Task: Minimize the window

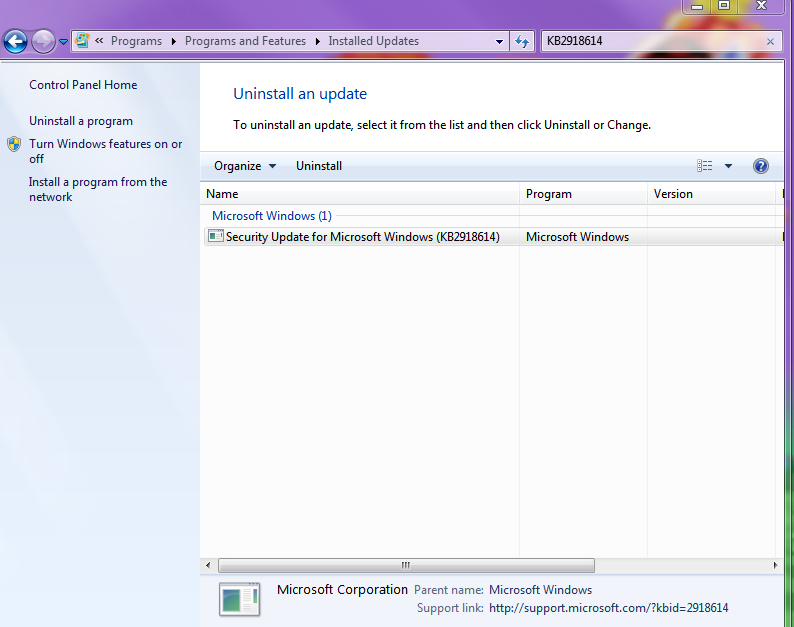Action: (x=697, y=6)
